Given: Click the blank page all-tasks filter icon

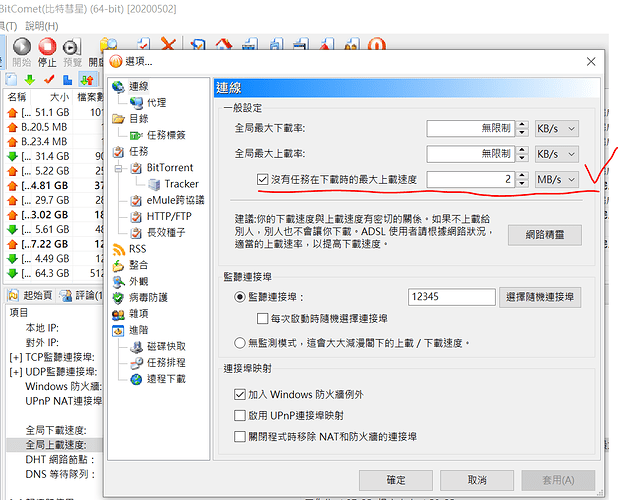Looking at the screenshot, I should point(11,80).
